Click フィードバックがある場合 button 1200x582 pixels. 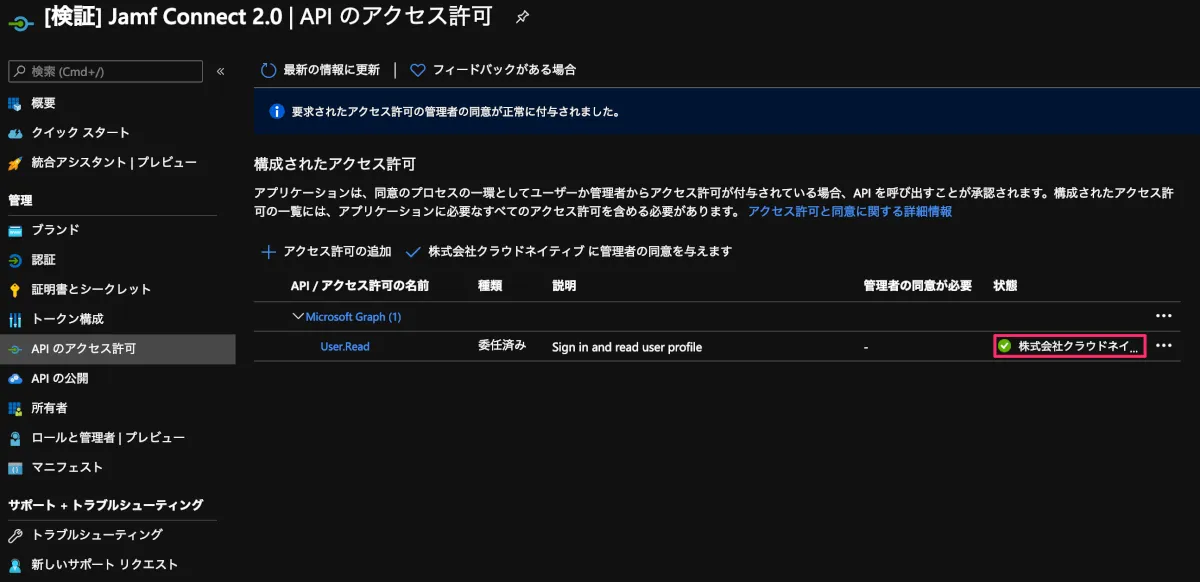click(493, 70)
